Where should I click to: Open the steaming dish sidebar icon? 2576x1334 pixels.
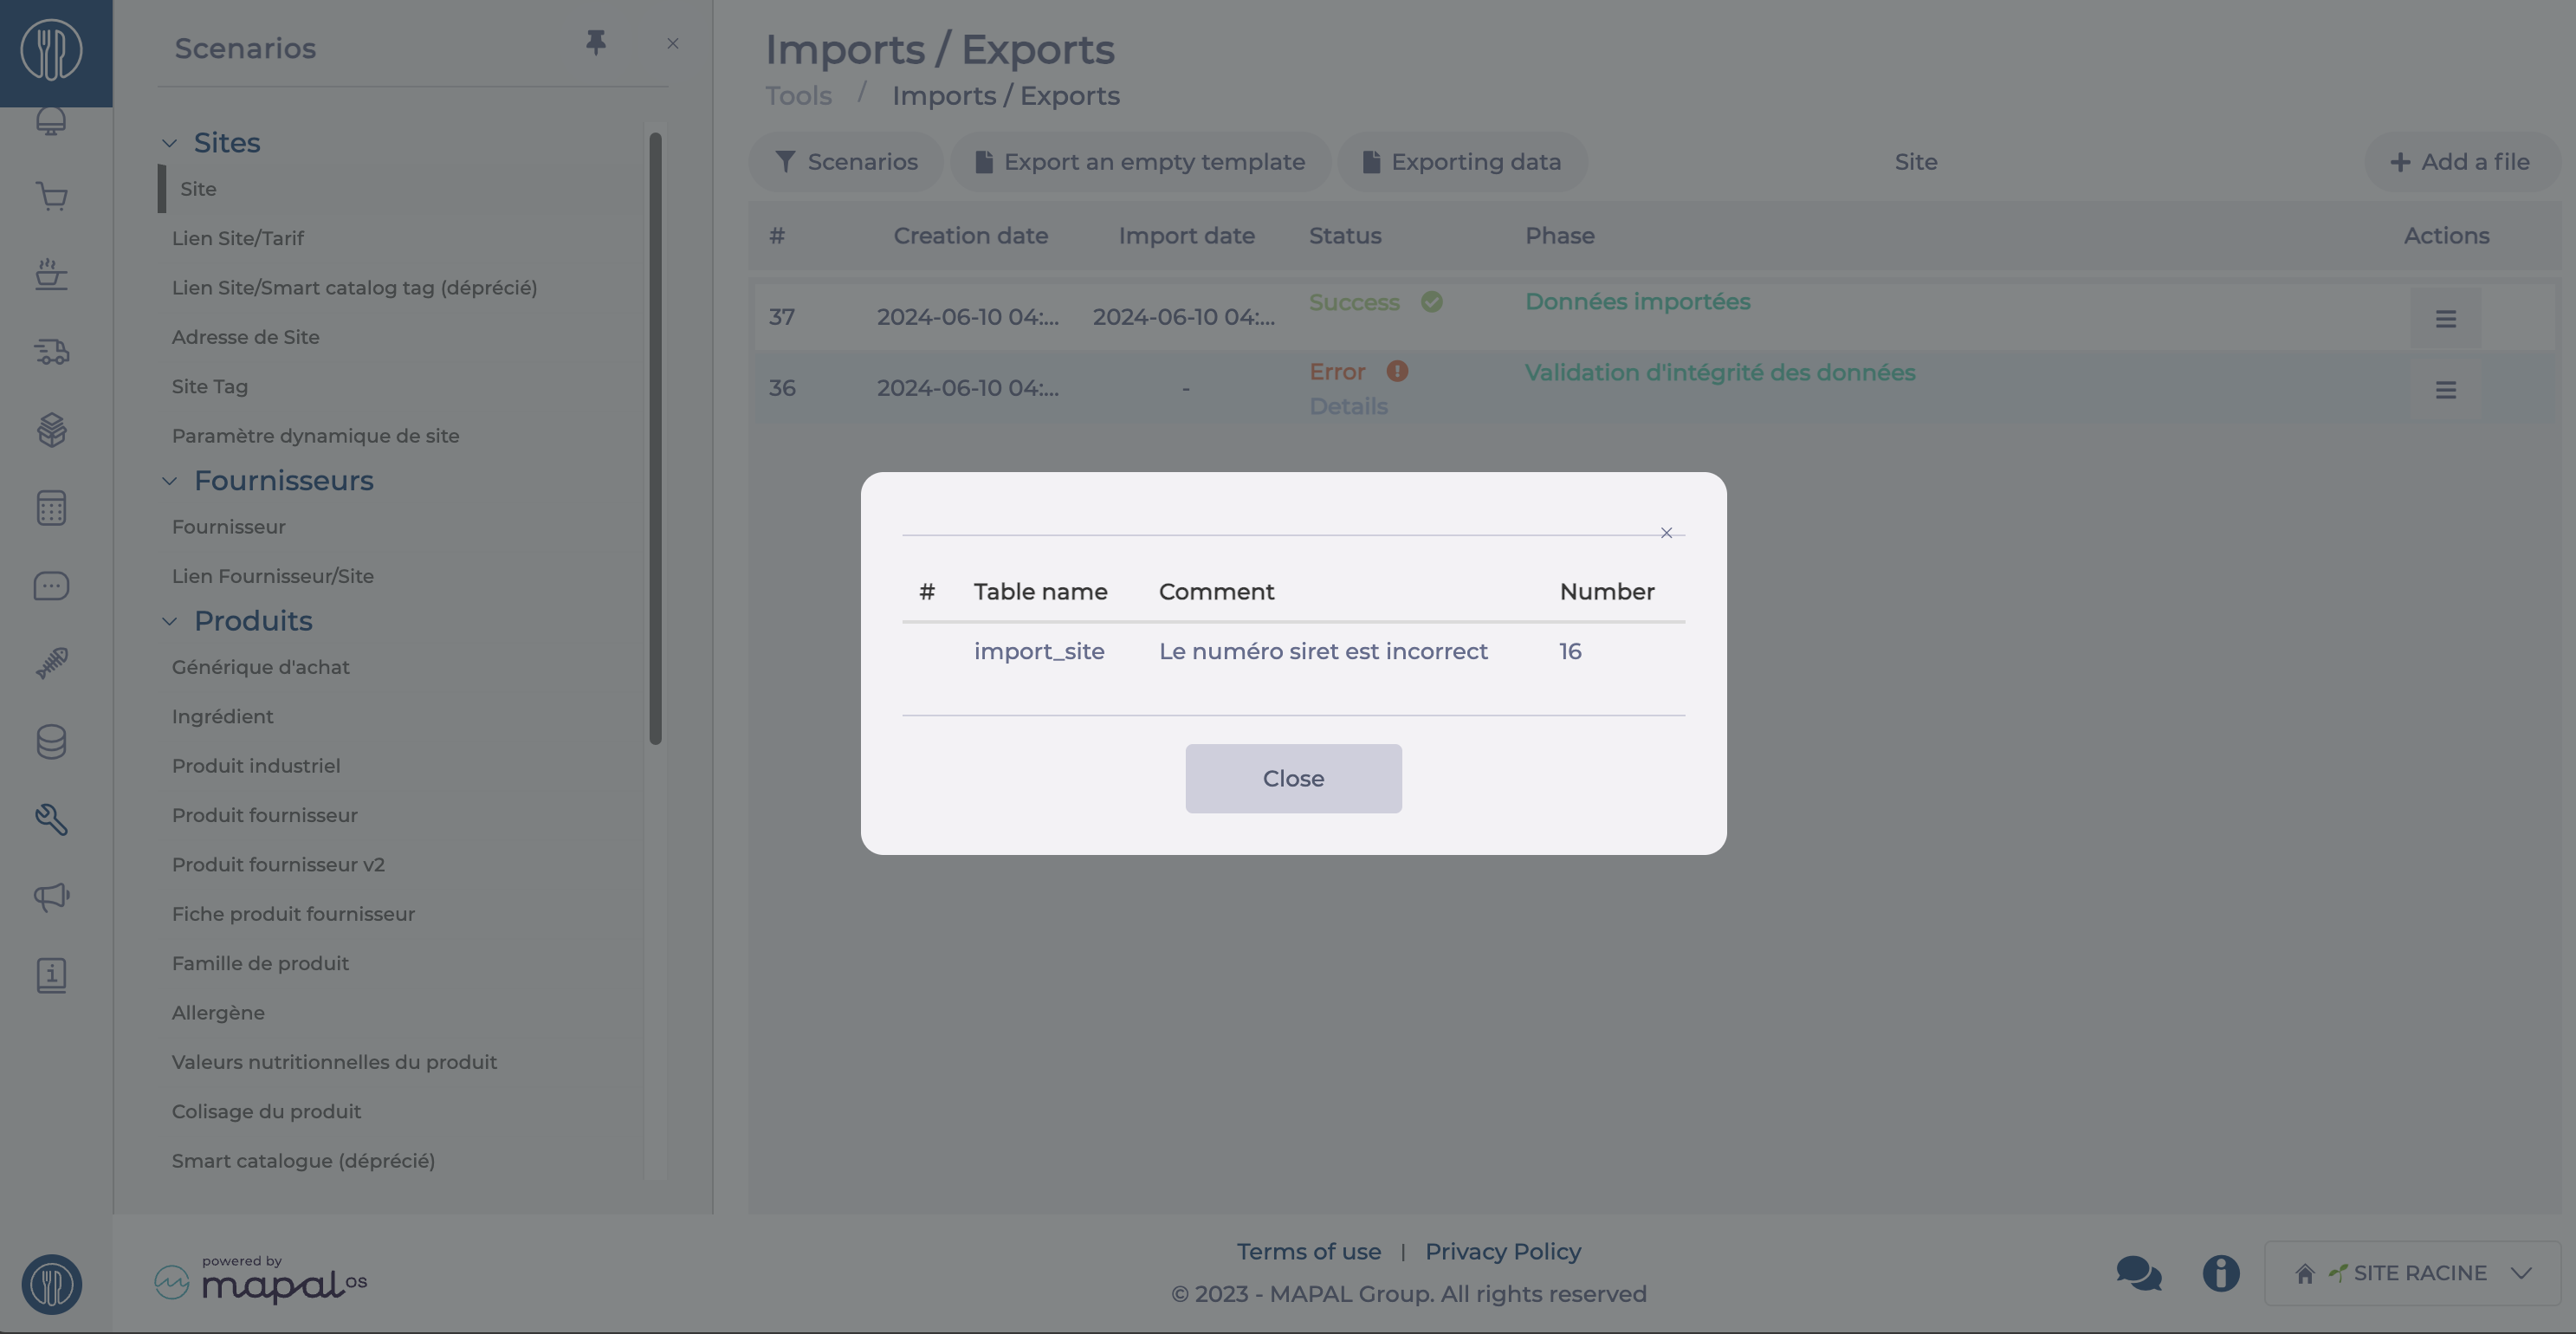pos(51,274)
